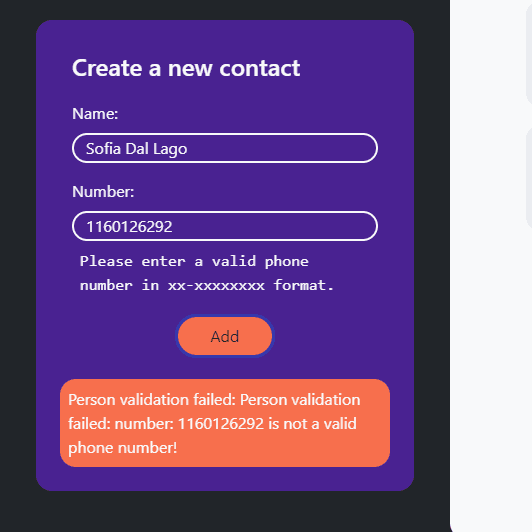Click the valid phone number hint text
Image resolution: width=532 pixels, height=532 pixels.
click(x=207, y=273)
